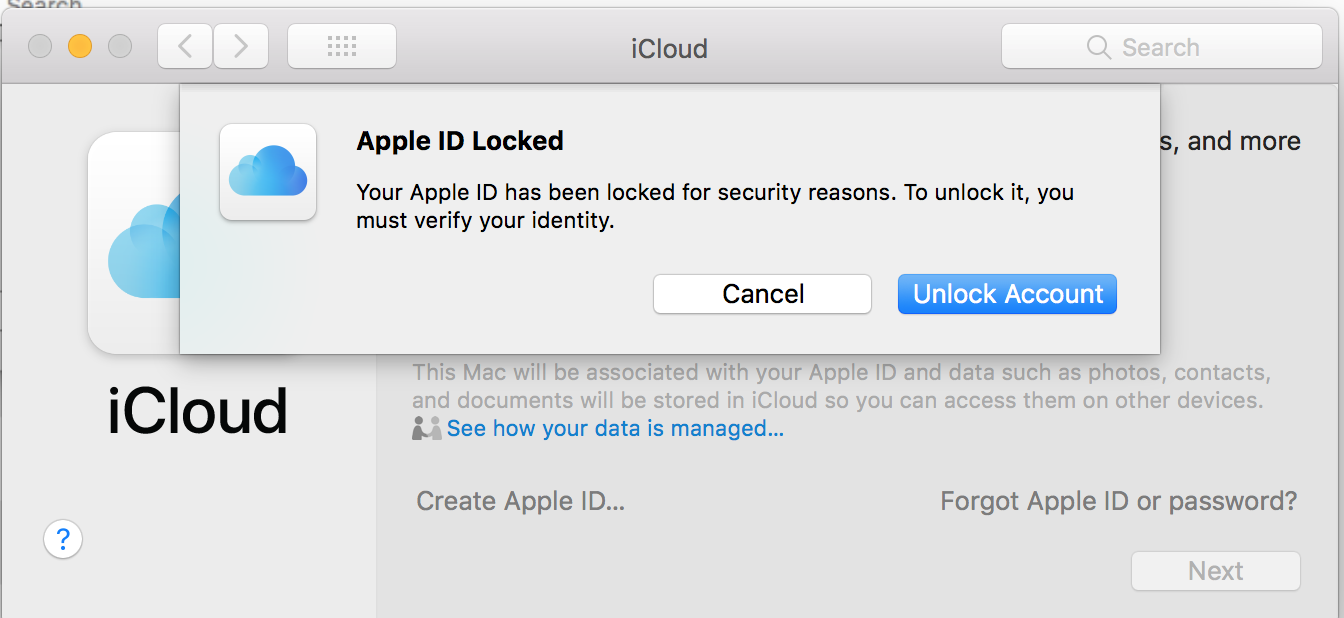1344x618 pixels.
Task: Open "See how your data is managed" link
Action: coord(615,429)
